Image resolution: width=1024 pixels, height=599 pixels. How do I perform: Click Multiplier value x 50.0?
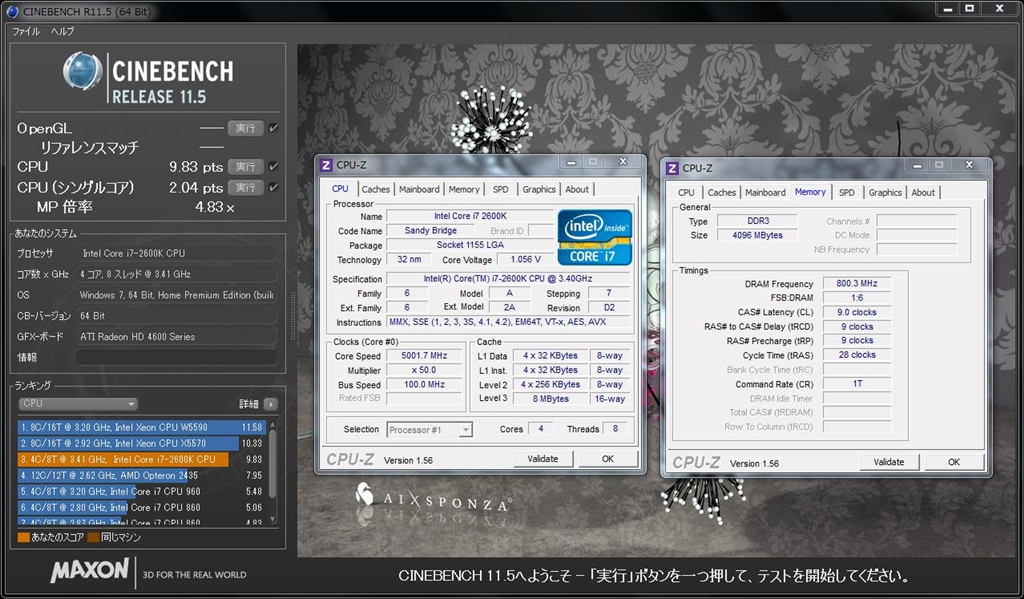click(x=424, y=370)
